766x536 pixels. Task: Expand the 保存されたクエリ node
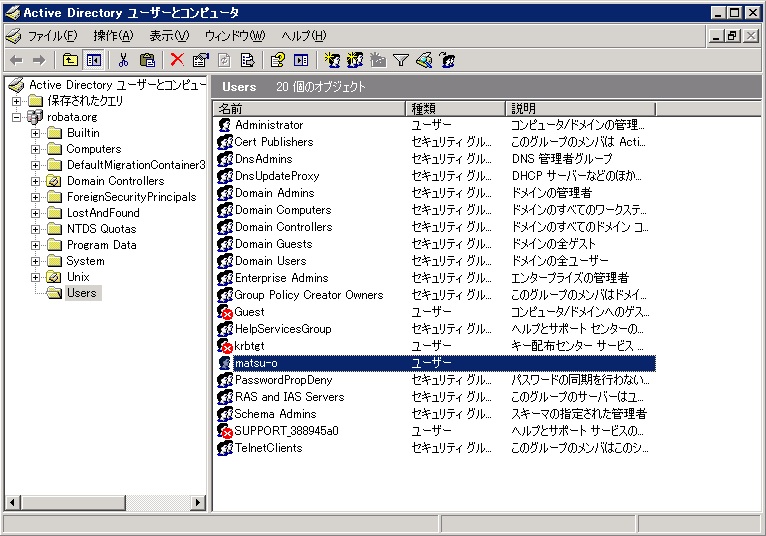[x=17, y=101]
